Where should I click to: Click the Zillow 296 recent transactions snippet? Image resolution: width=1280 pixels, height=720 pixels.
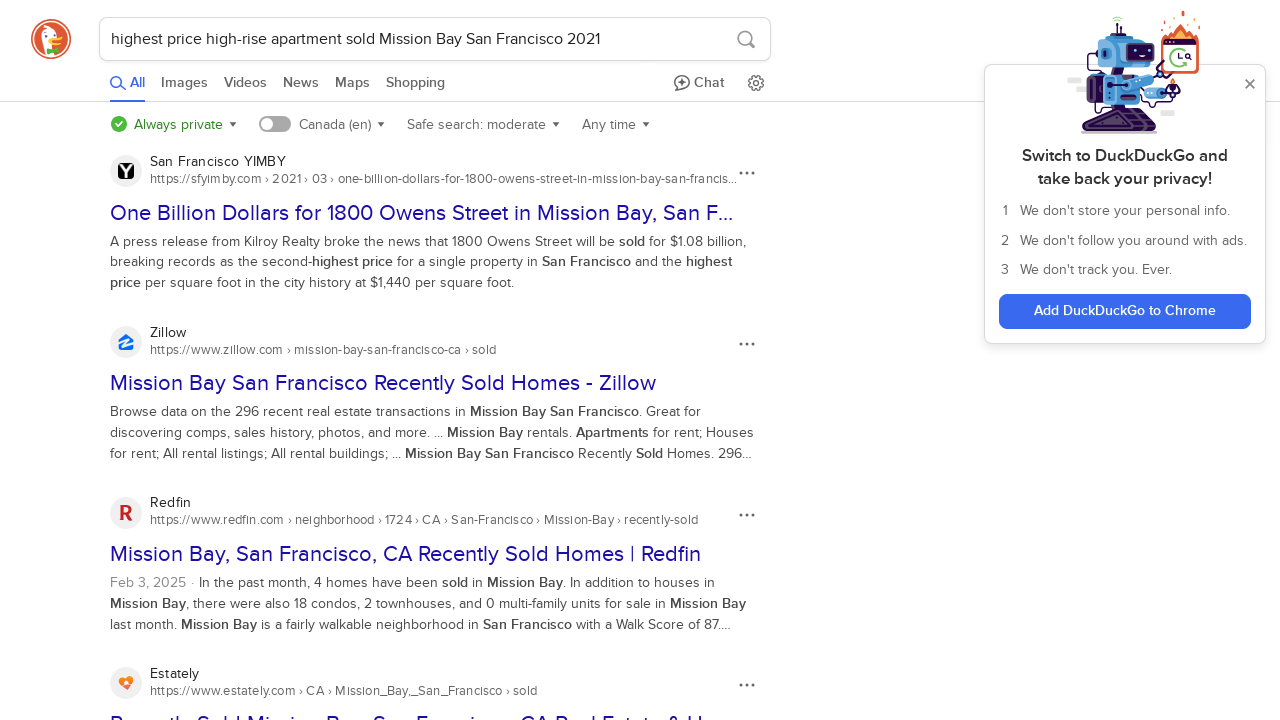coord(432,432)
